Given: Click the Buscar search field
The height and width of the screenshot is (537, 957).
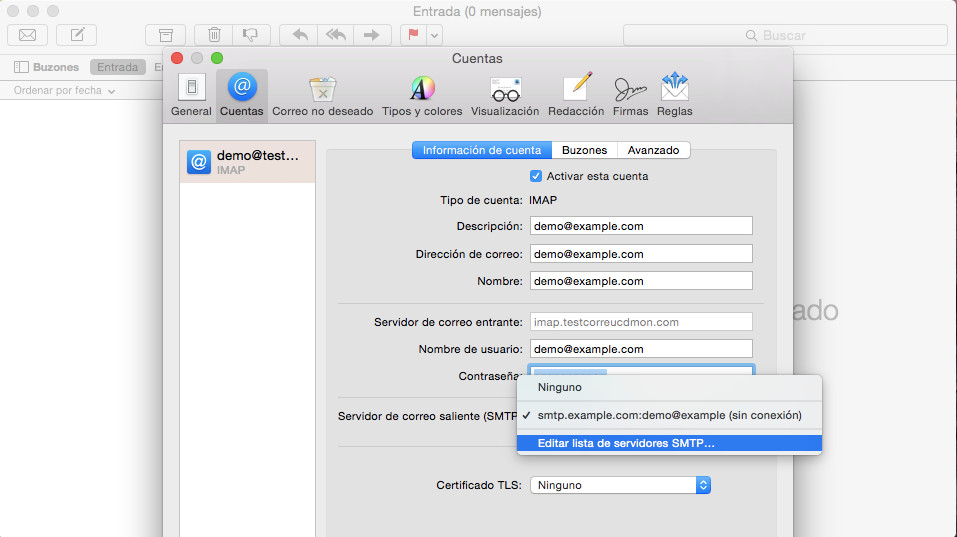Looking at the screenshot, I should click(x=785, y=35).
